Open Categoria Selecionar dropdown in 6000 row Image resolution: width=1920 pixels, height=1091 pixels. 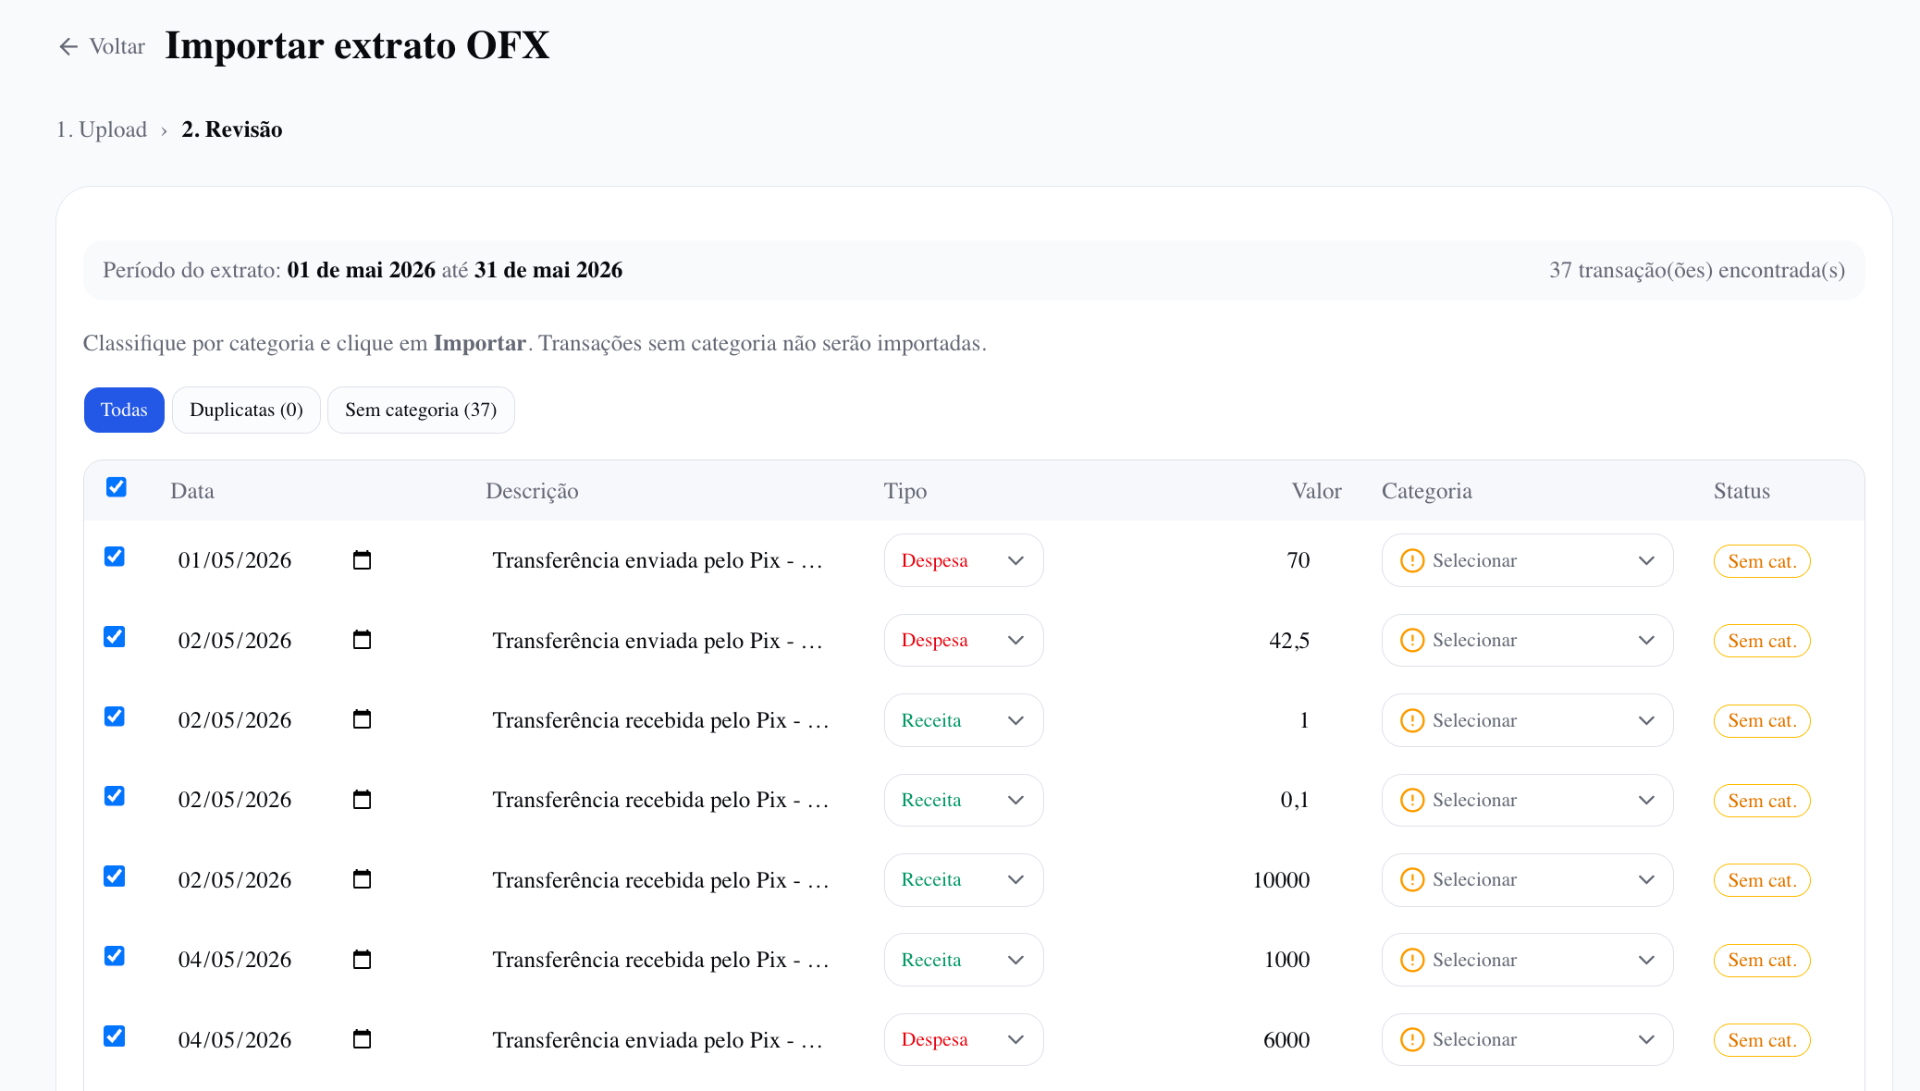[1527, 1040]
